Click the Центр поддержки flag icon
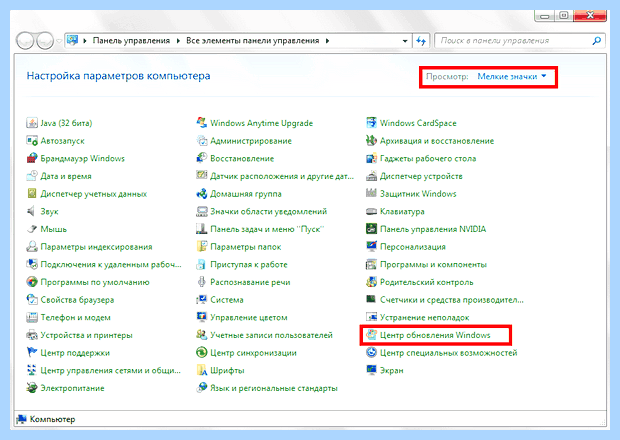This screenshot has height=440, width=620. pyautogui.click(x=32, y=352)
